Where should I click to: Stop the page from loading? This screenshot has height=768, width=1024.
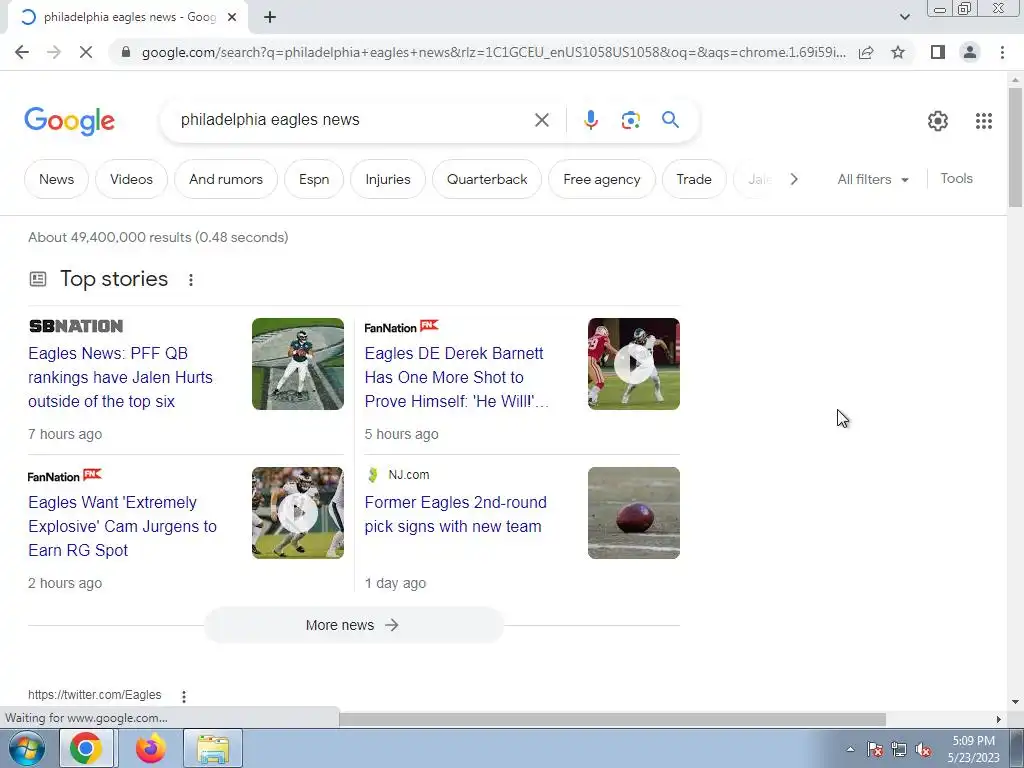coord(86,52)
